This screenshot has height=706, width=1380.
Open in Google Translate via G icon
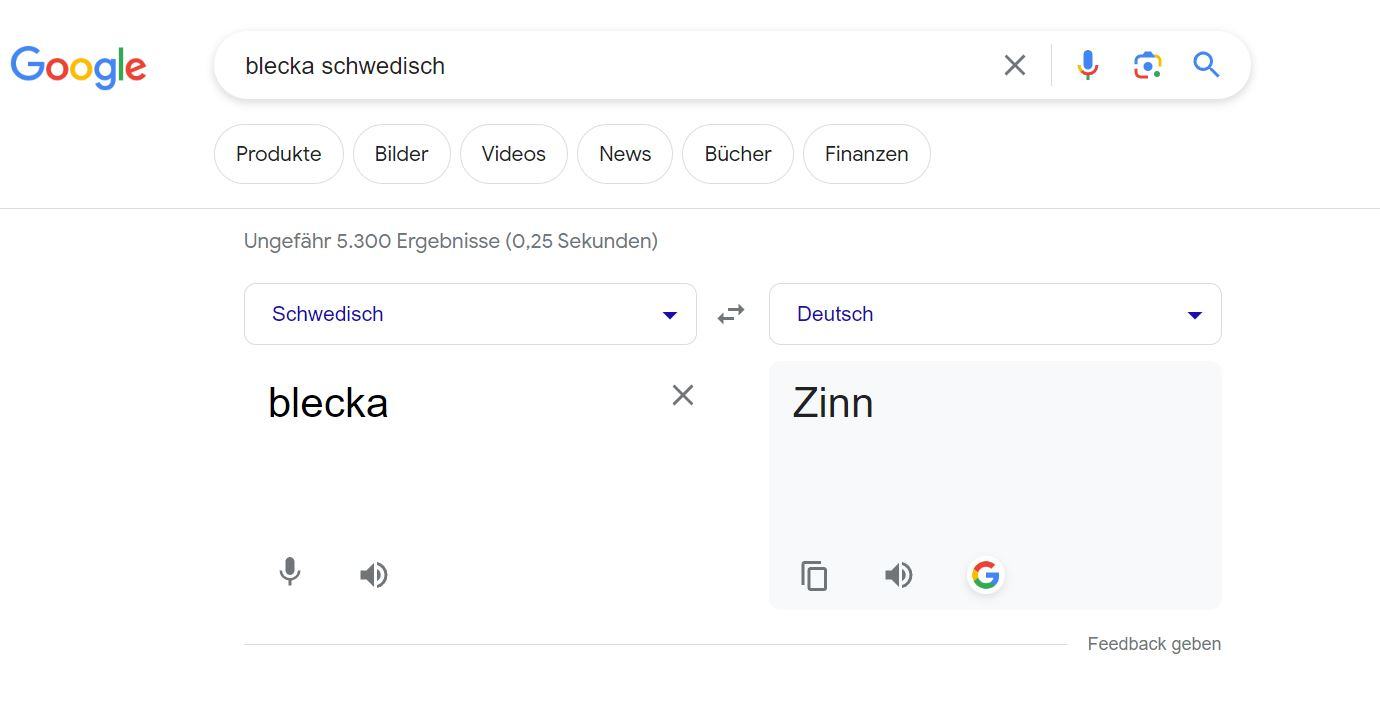tap(985, 575)
